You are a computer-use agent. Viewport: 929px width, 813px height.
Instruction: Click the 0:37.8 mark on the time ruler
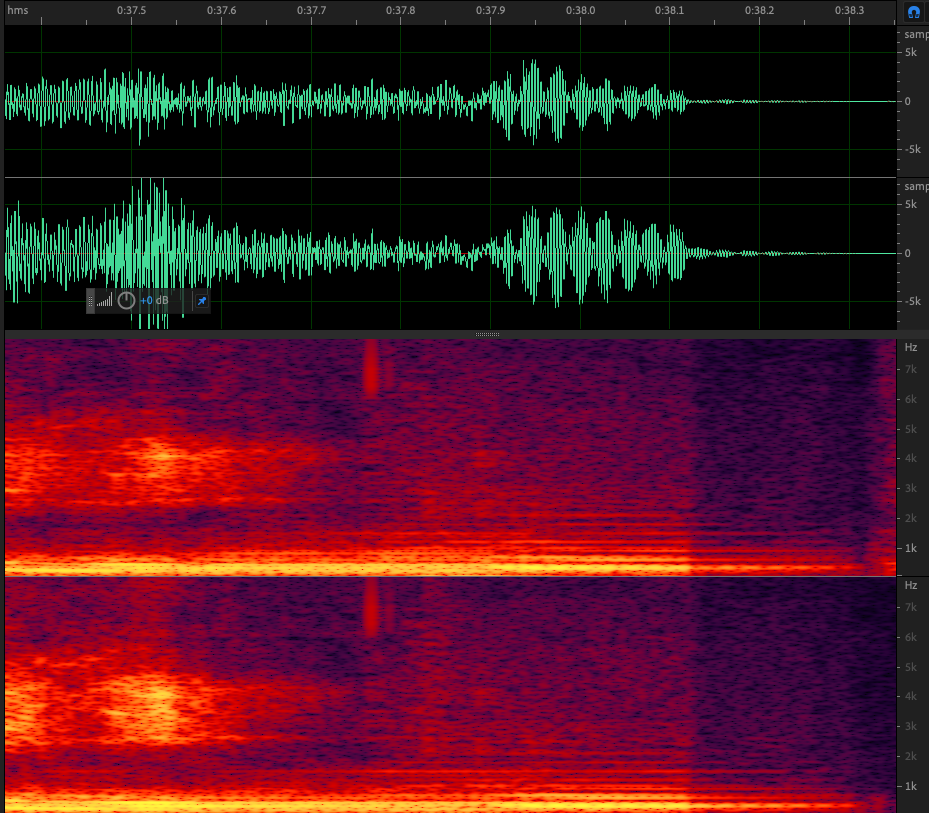tap(400, 11)
